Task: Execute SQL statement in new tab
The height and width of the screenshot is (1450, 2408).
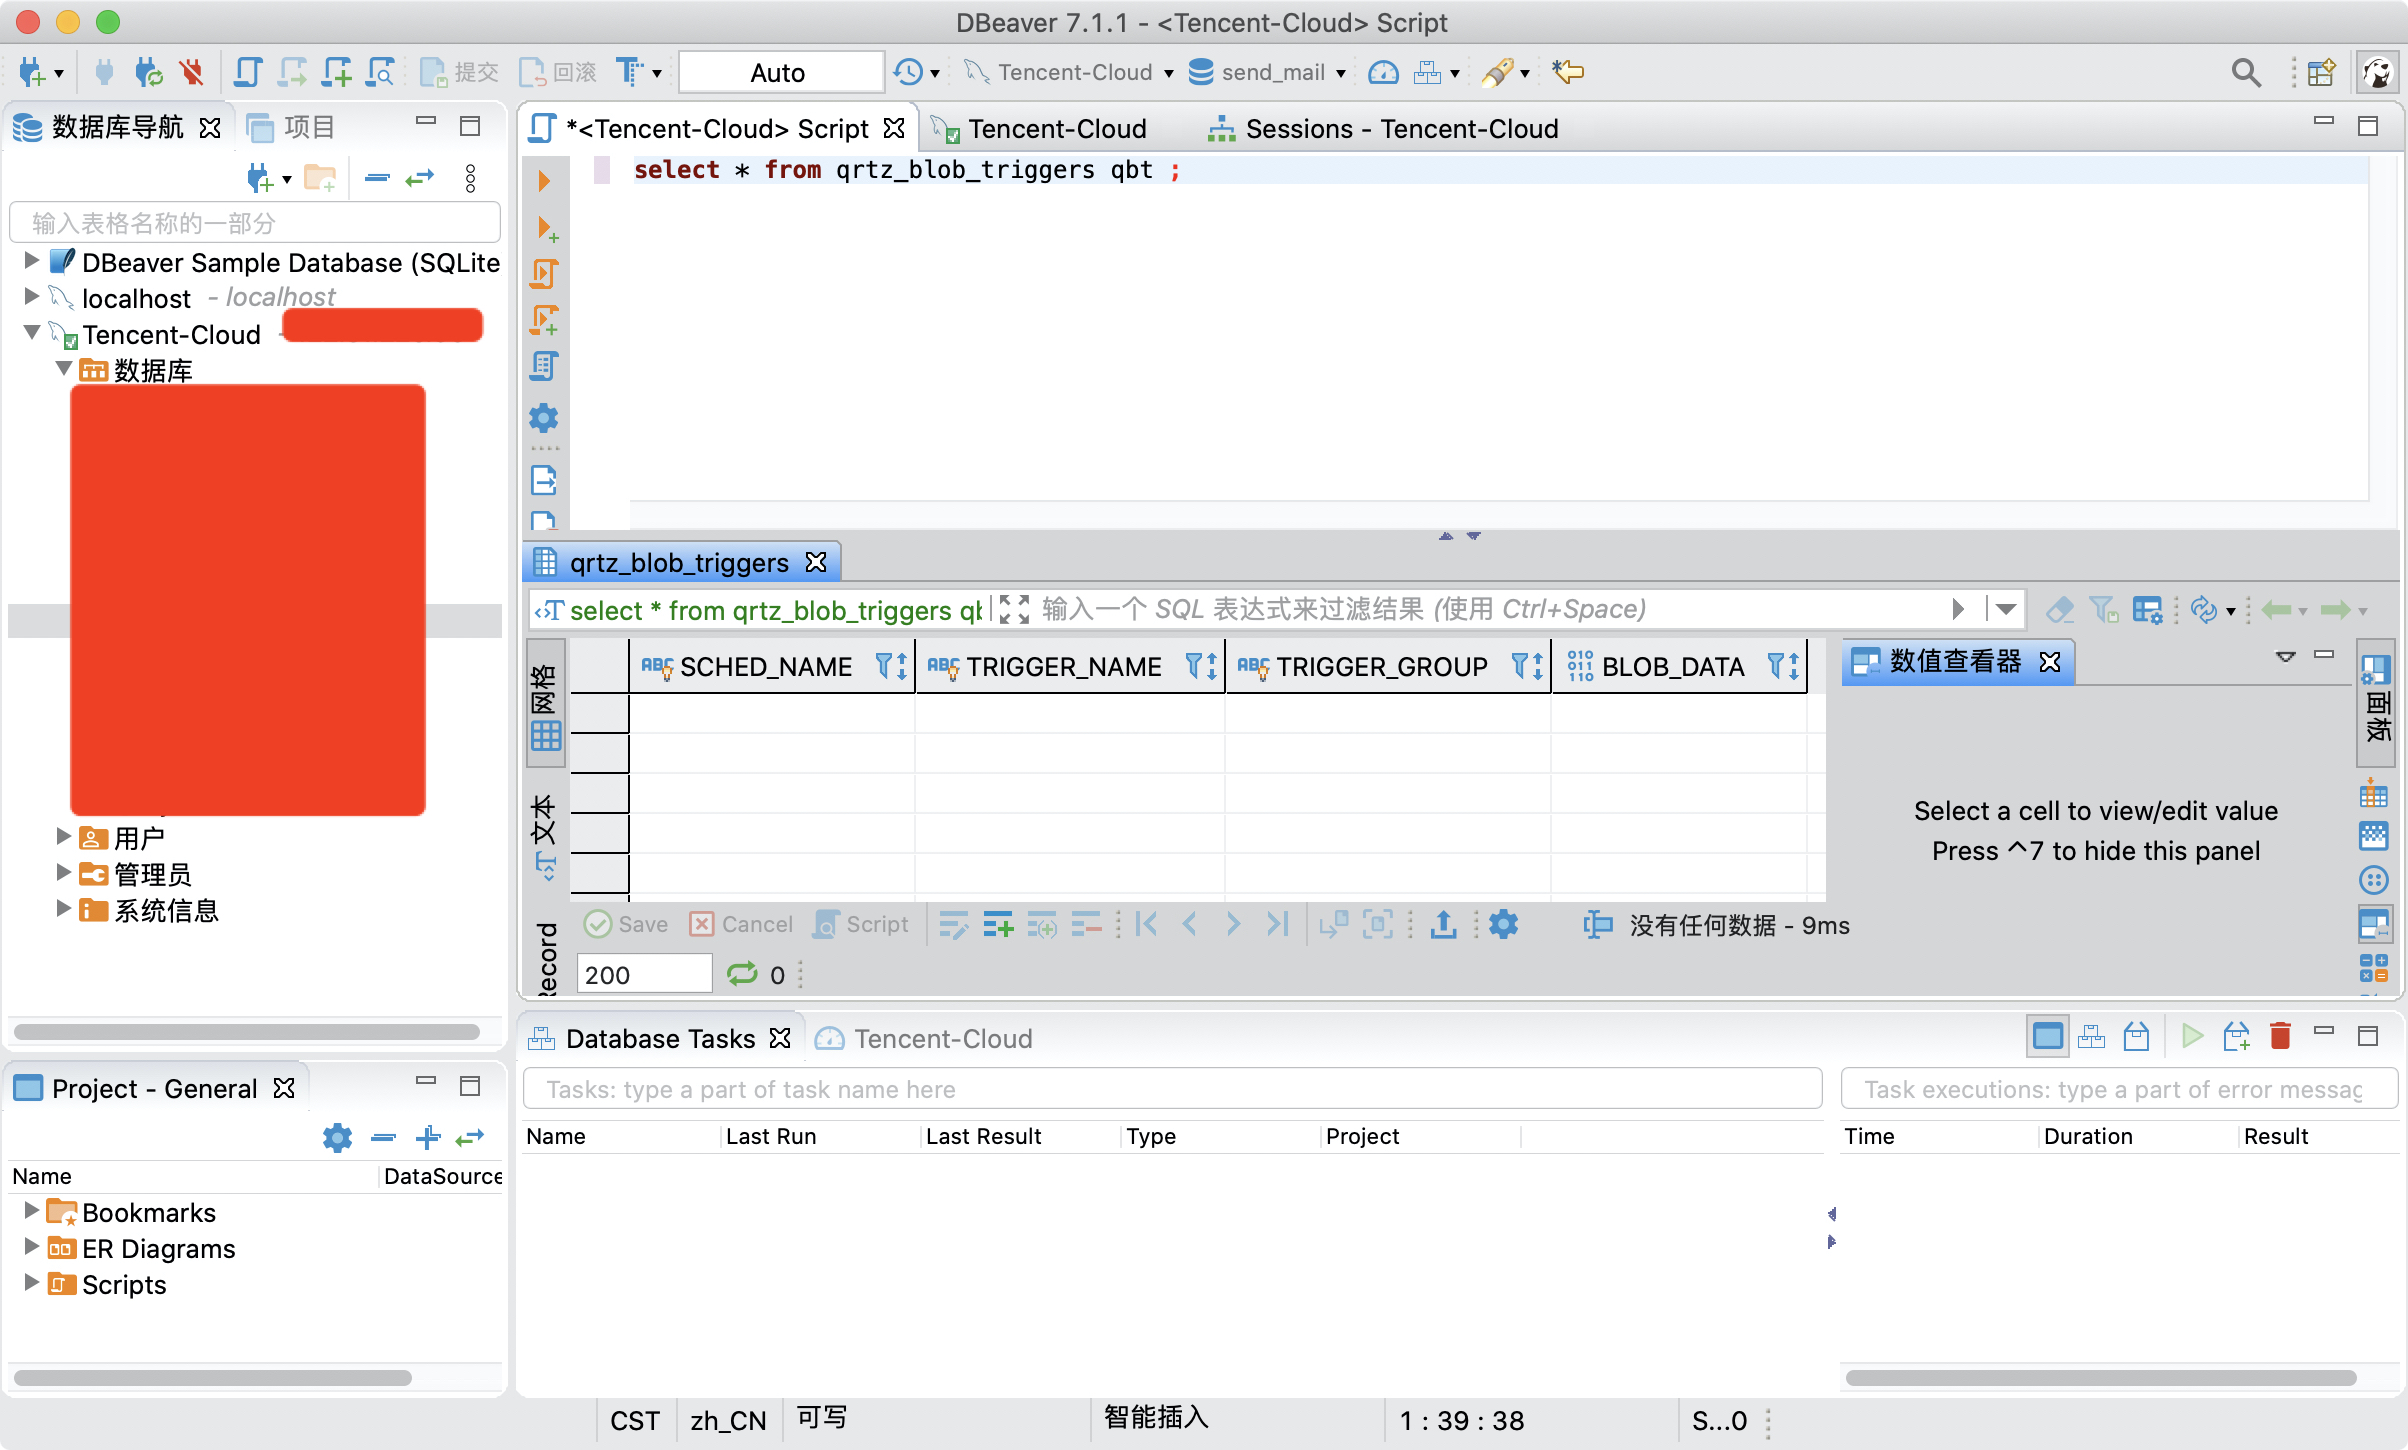Action: [546, 229]
